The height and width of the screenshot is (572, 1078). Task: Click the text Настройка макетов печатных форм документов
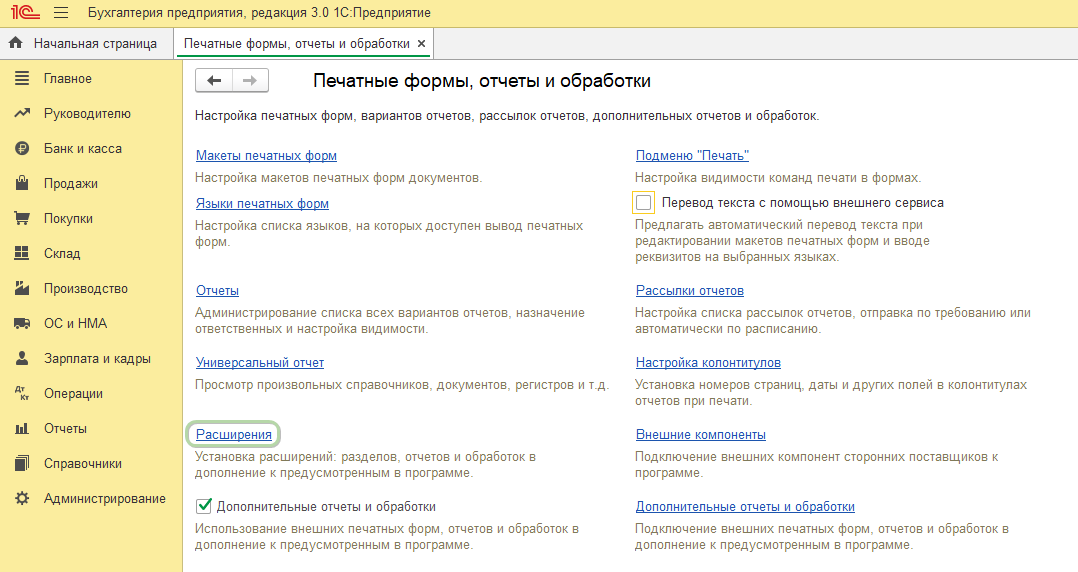click(x=339, y=177)
